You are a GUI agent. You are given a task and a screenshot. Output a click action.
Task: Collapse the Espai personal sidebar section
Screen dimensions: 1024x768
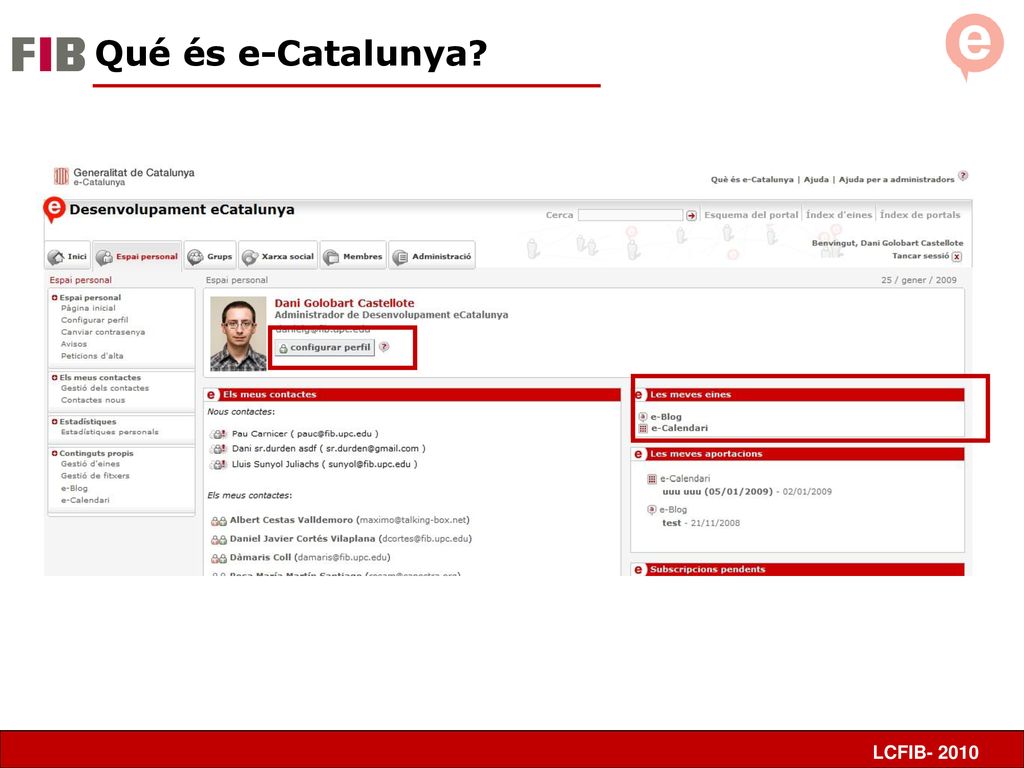pos(55,298)
